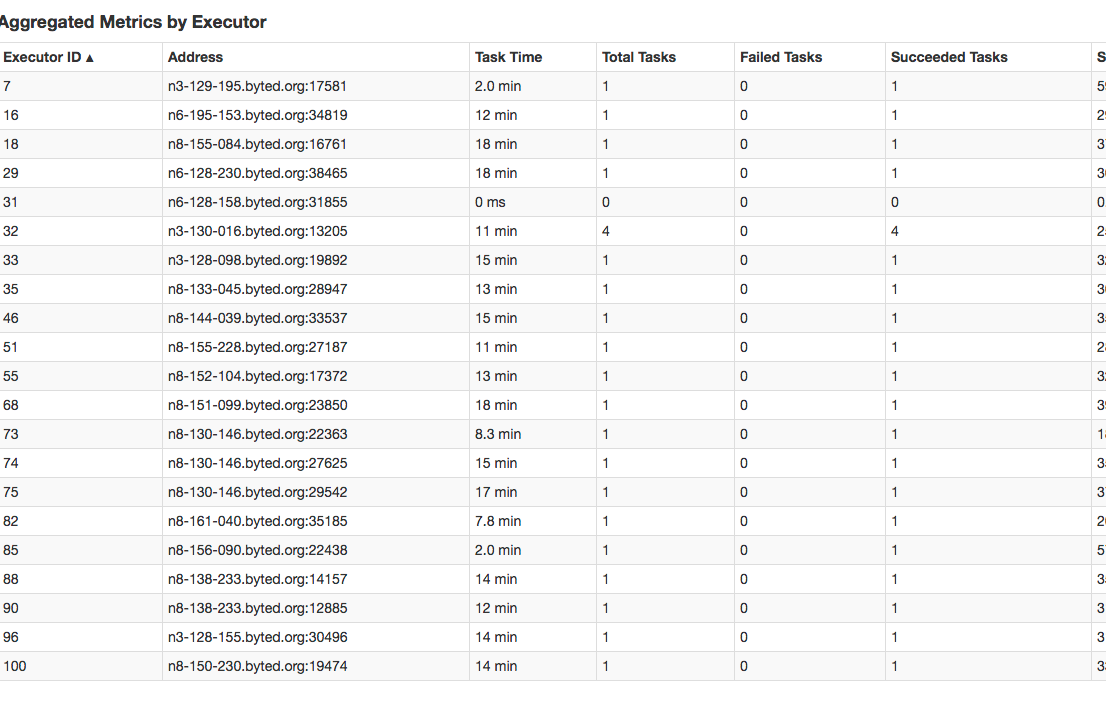This screenshot has height=702, width=1106.
Task: Select address n8-155-084.byted.org:16761
Action: pos(257,144)
